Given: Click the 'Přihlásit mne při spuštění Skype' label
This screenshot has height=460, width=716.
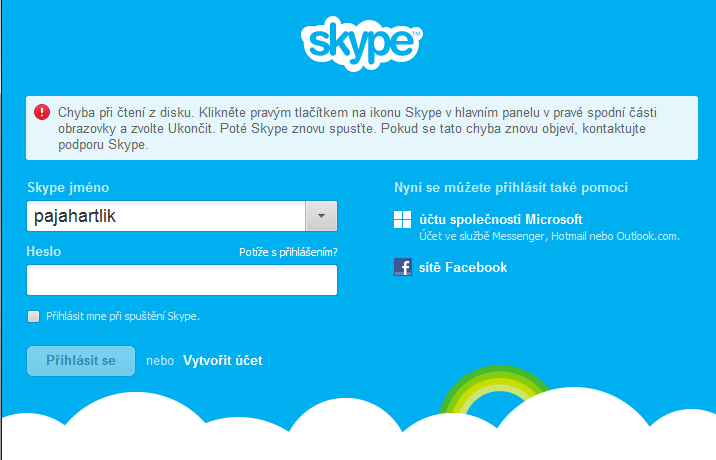Looking at the screenshot, I should [x=122, y=316].
